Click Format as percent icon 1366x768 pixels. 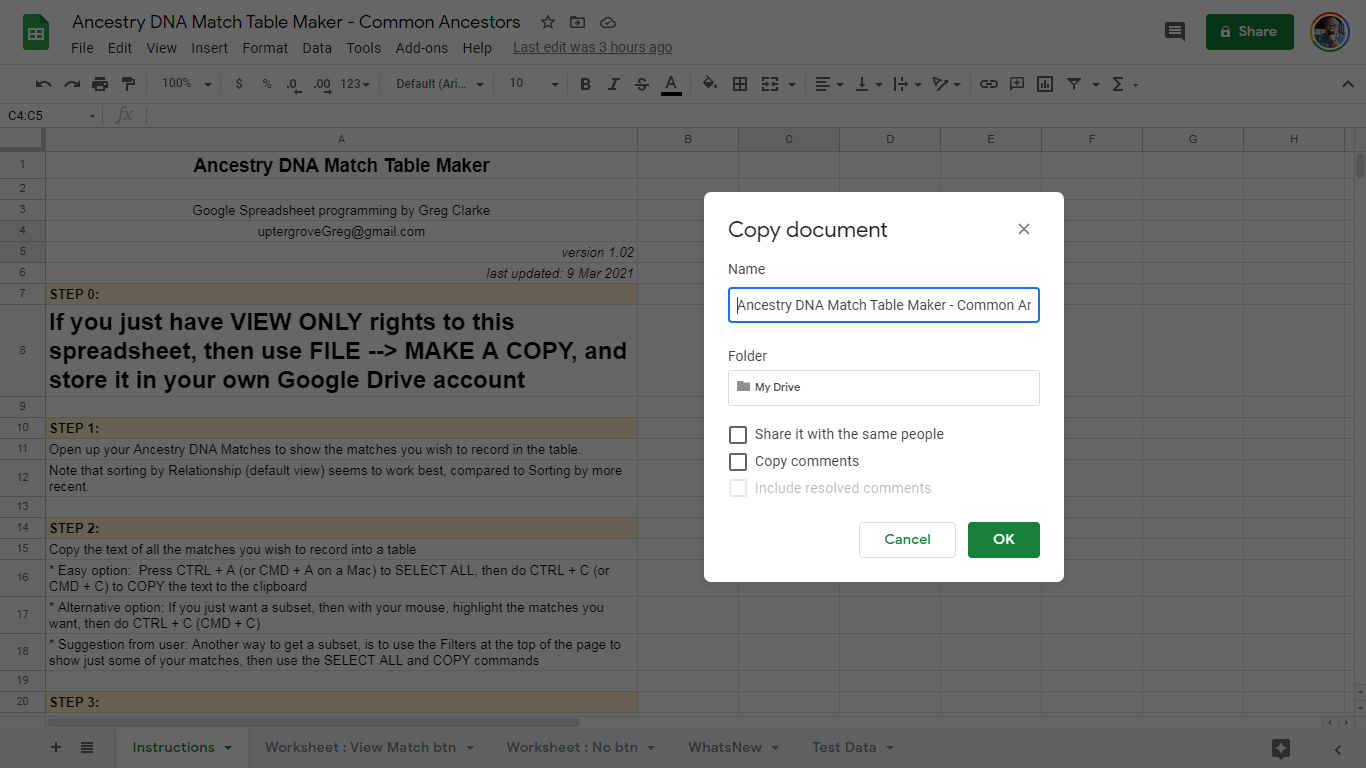[267, 84]
